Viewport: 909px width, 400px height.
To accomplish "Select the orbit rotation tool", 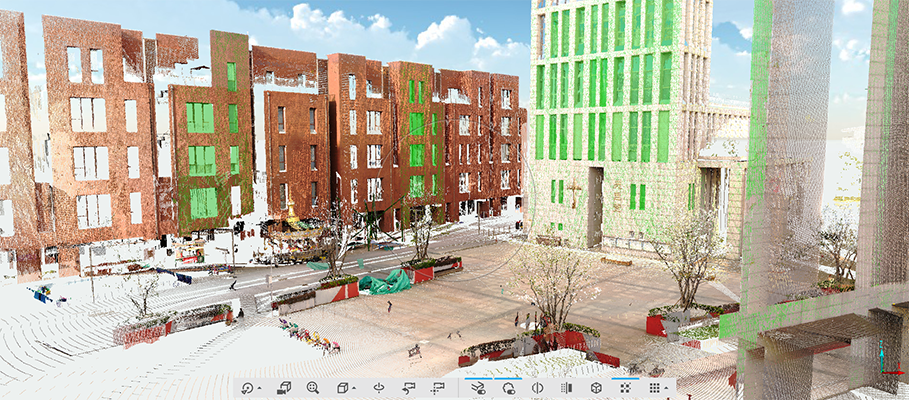I will [x=246, y=388].
